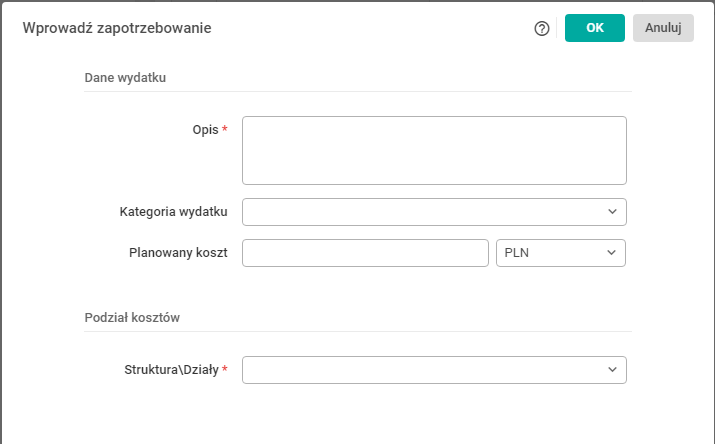
Task: Click the red required asterisk beside Struktura\Działy
Action: click(225, 370)
